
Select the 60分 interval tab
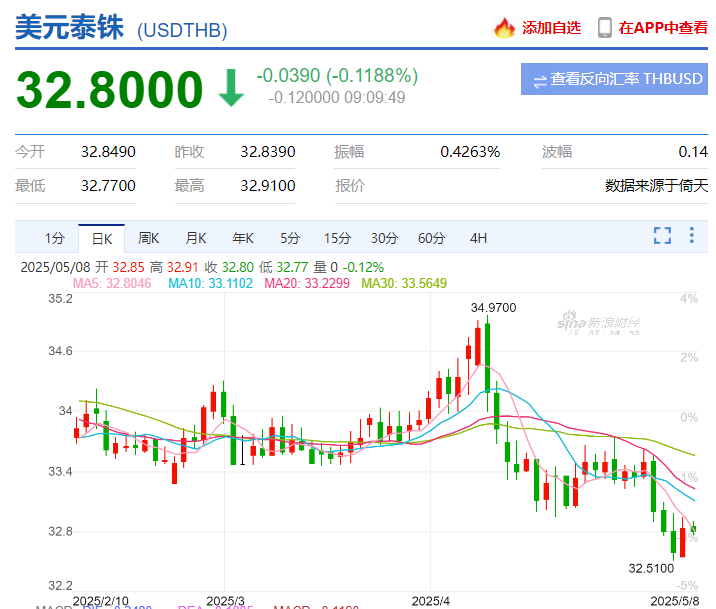(x=432, y=238)
